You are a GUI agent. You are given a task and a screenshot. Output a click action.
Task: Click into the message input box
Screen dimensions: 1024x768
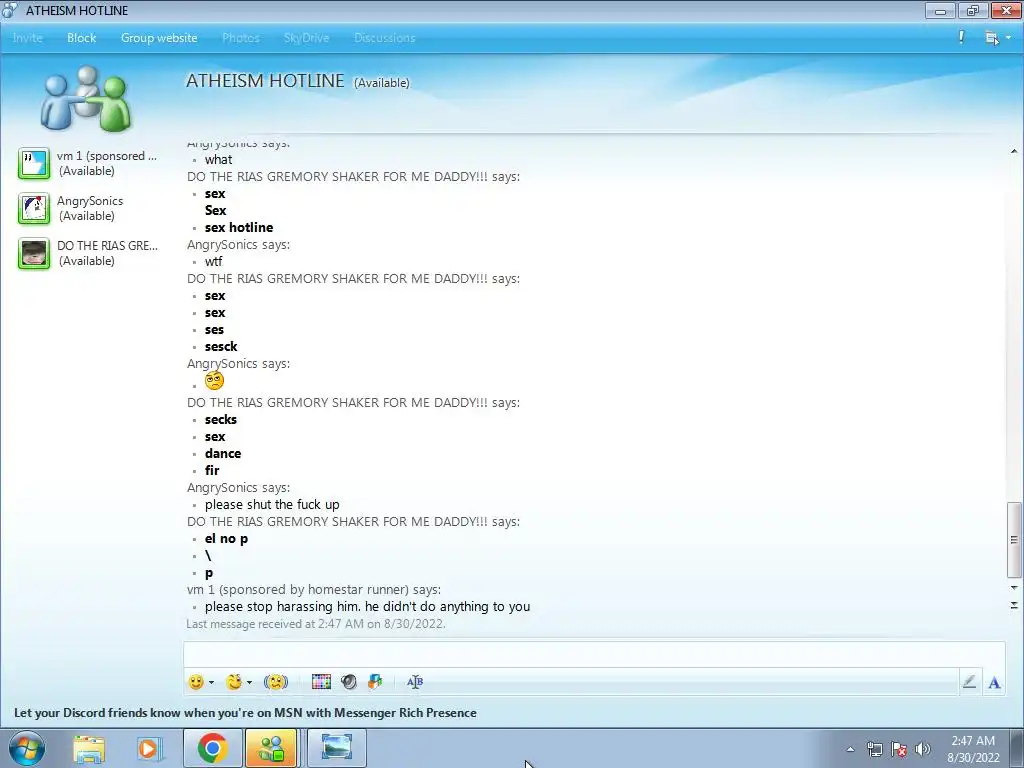[x=593, y=654]
